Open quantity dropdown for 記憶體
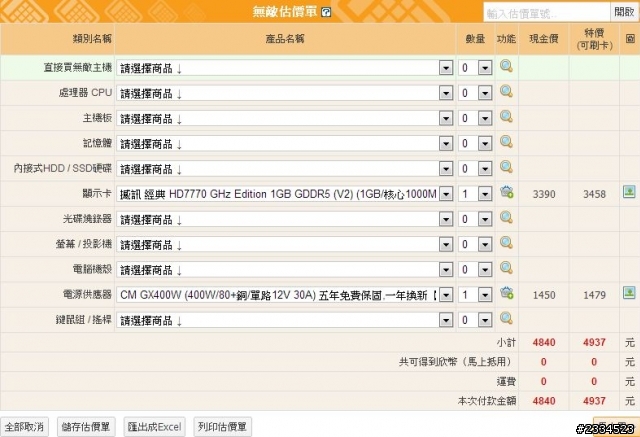The width and height of the screenshot is (640, 437). (x=475, y=144)
